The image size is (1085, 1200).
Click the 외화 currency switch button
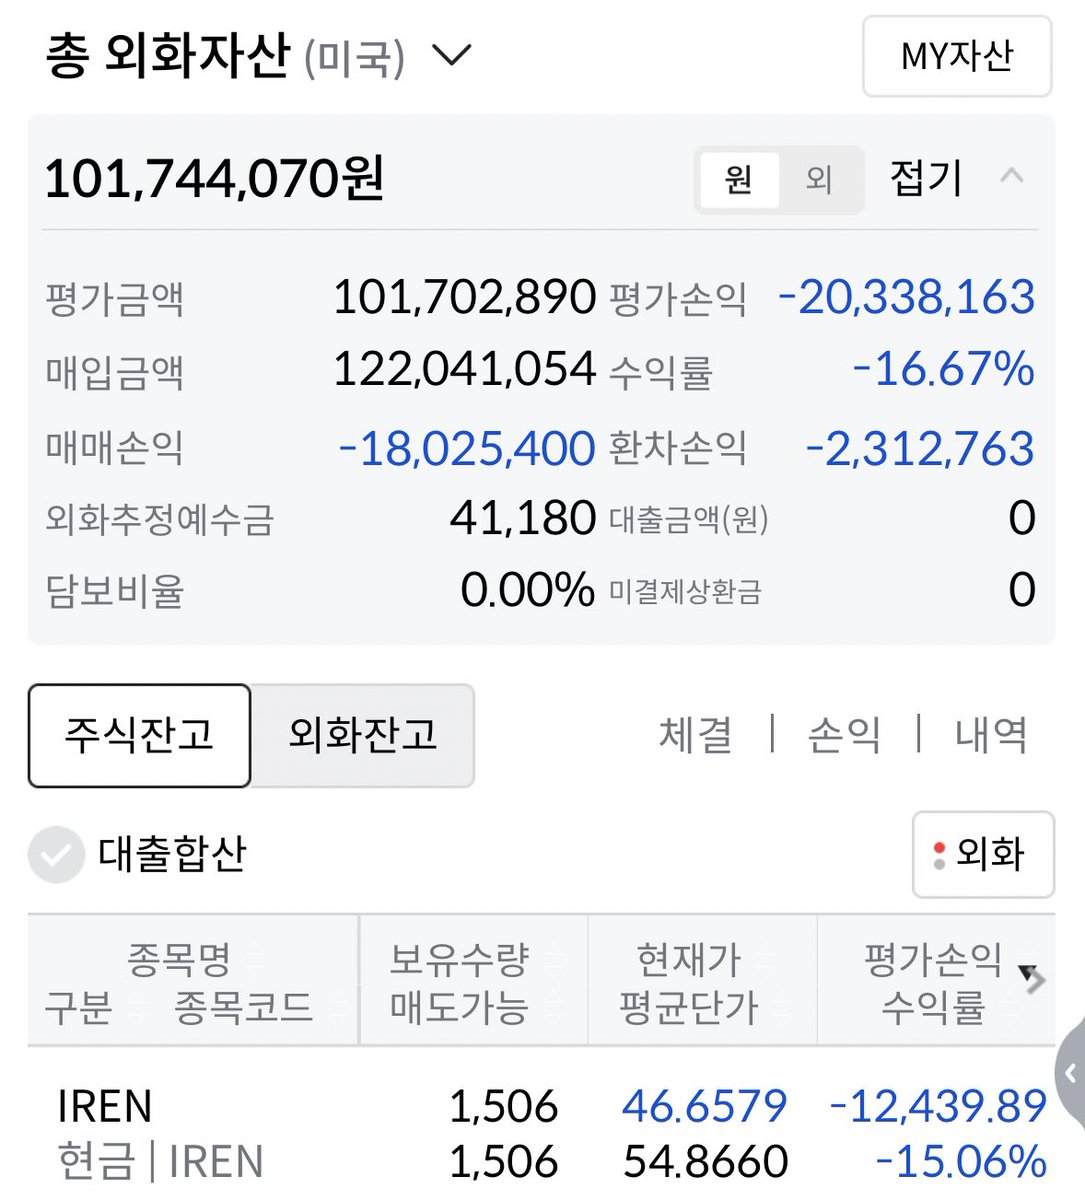[x=983, y=854]
